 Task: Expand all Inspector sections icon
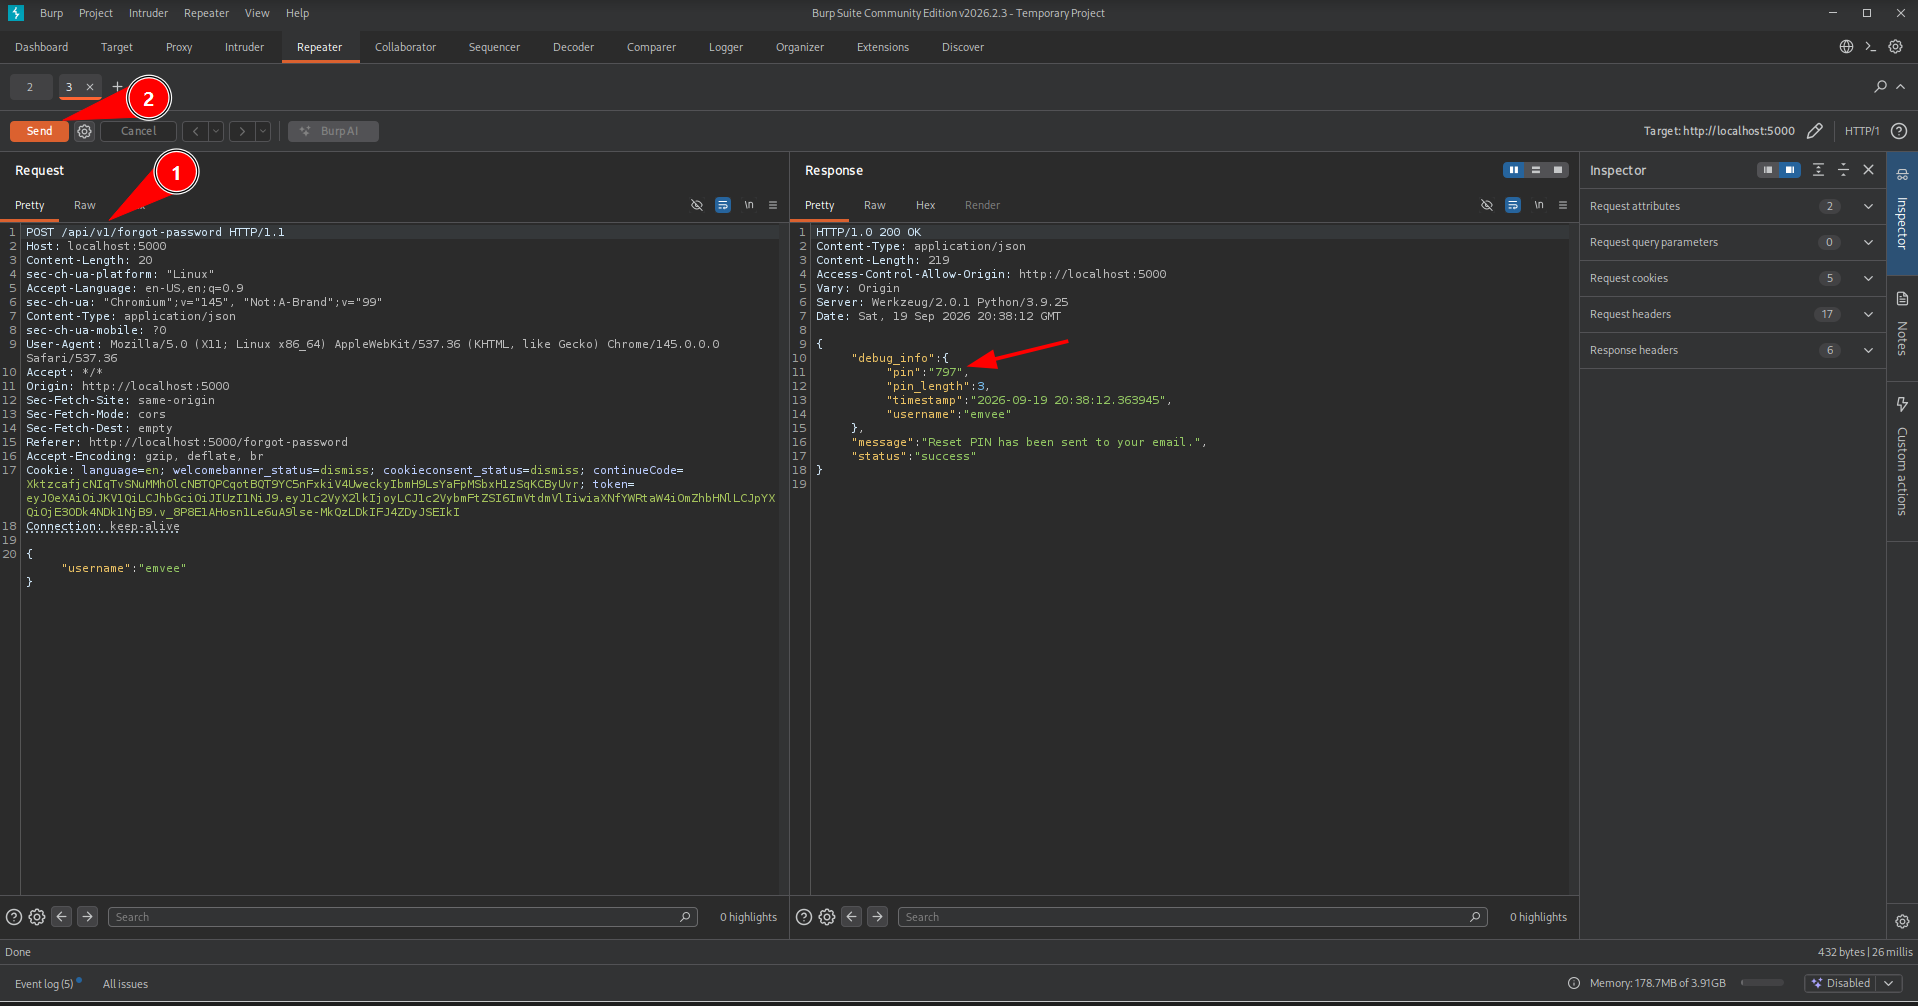1818,170
